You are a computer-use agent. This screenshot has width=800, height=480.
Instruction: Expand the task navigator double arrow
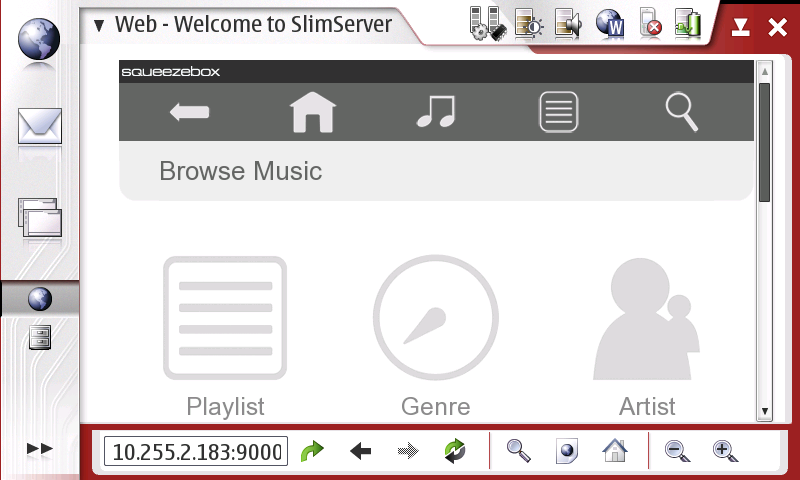39,449
